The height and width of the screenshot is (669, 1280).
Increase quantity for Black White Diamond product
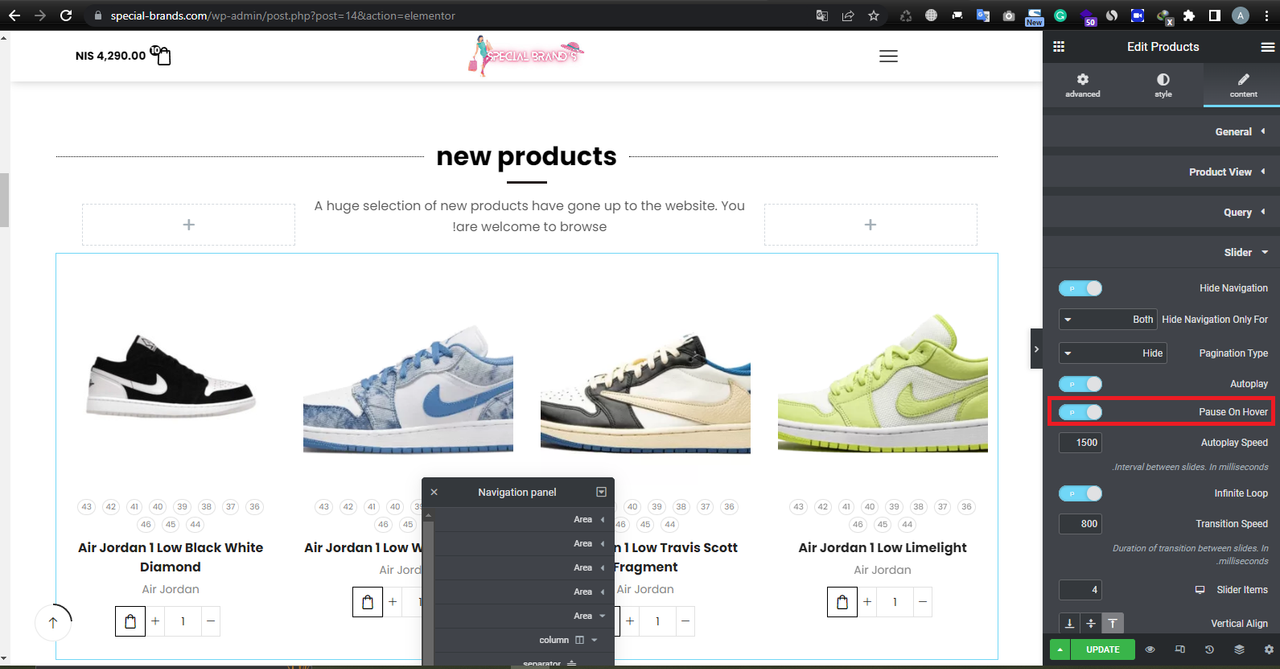155,621
